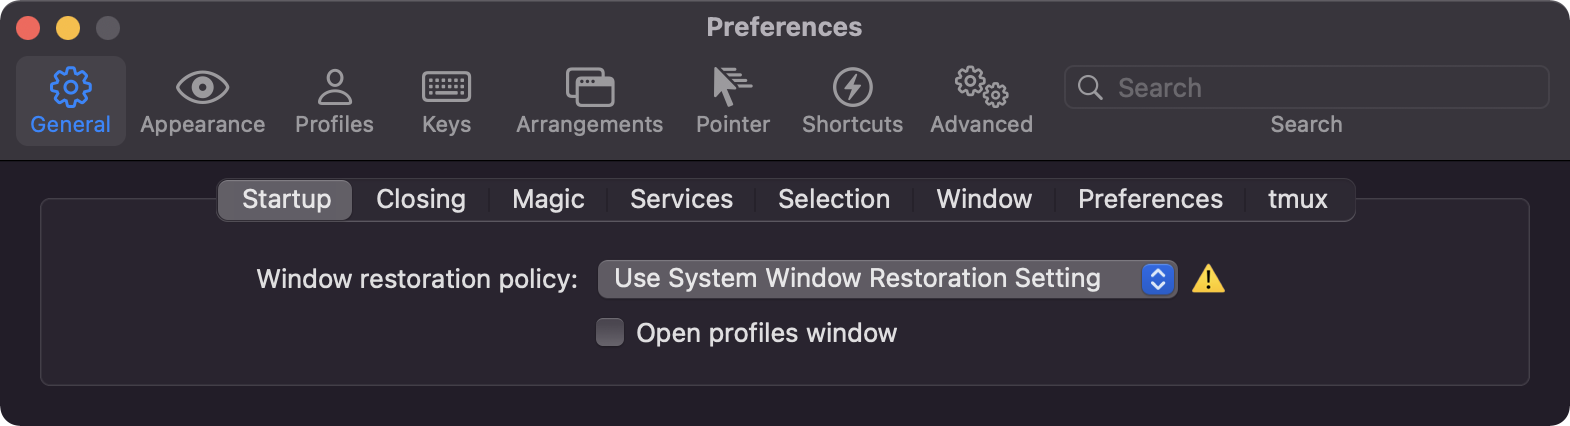Viewport: 1570px width, 426px height.
Task: Click the blue dropdown arrows stepper
Action: (1157, 279)
